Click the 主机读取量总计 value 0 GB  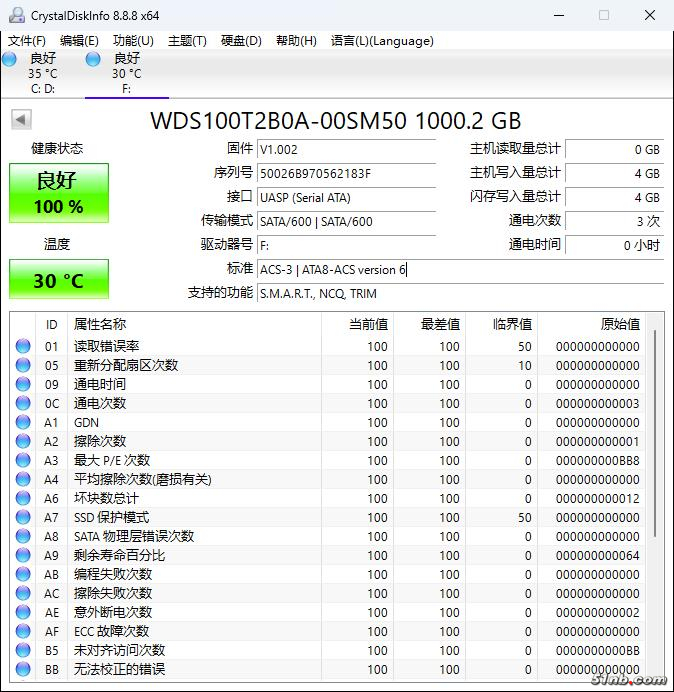[614, 149]
